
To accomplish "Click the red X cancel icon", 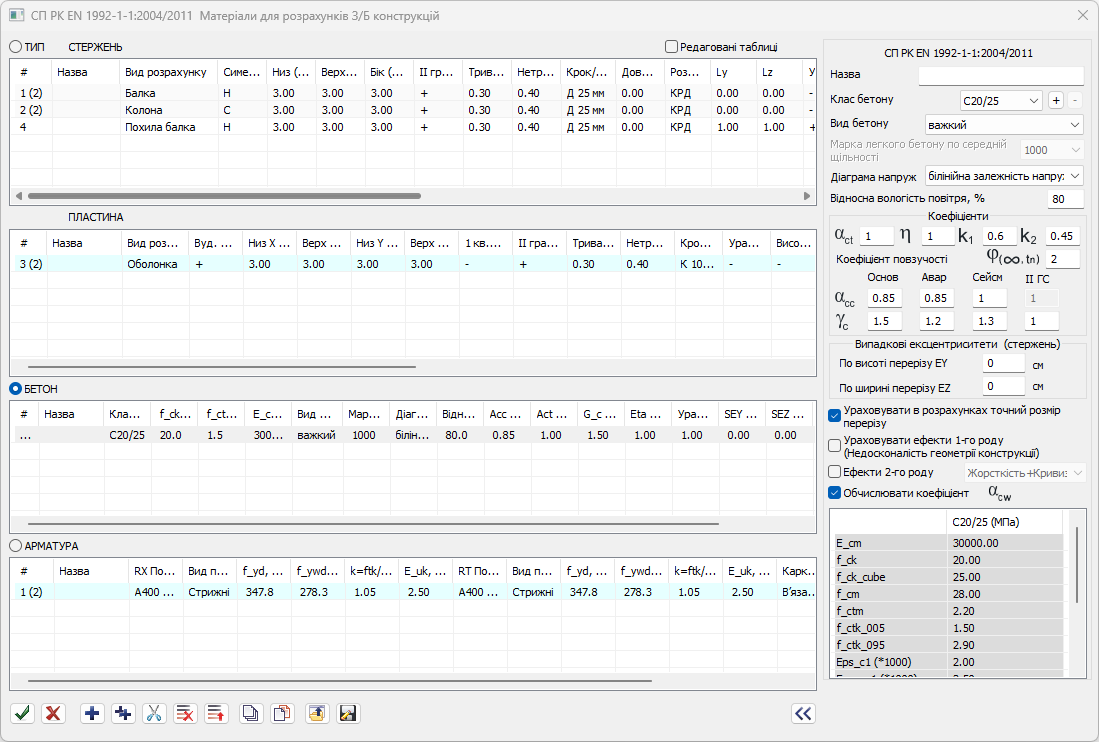I will click(x=54, y=713).
